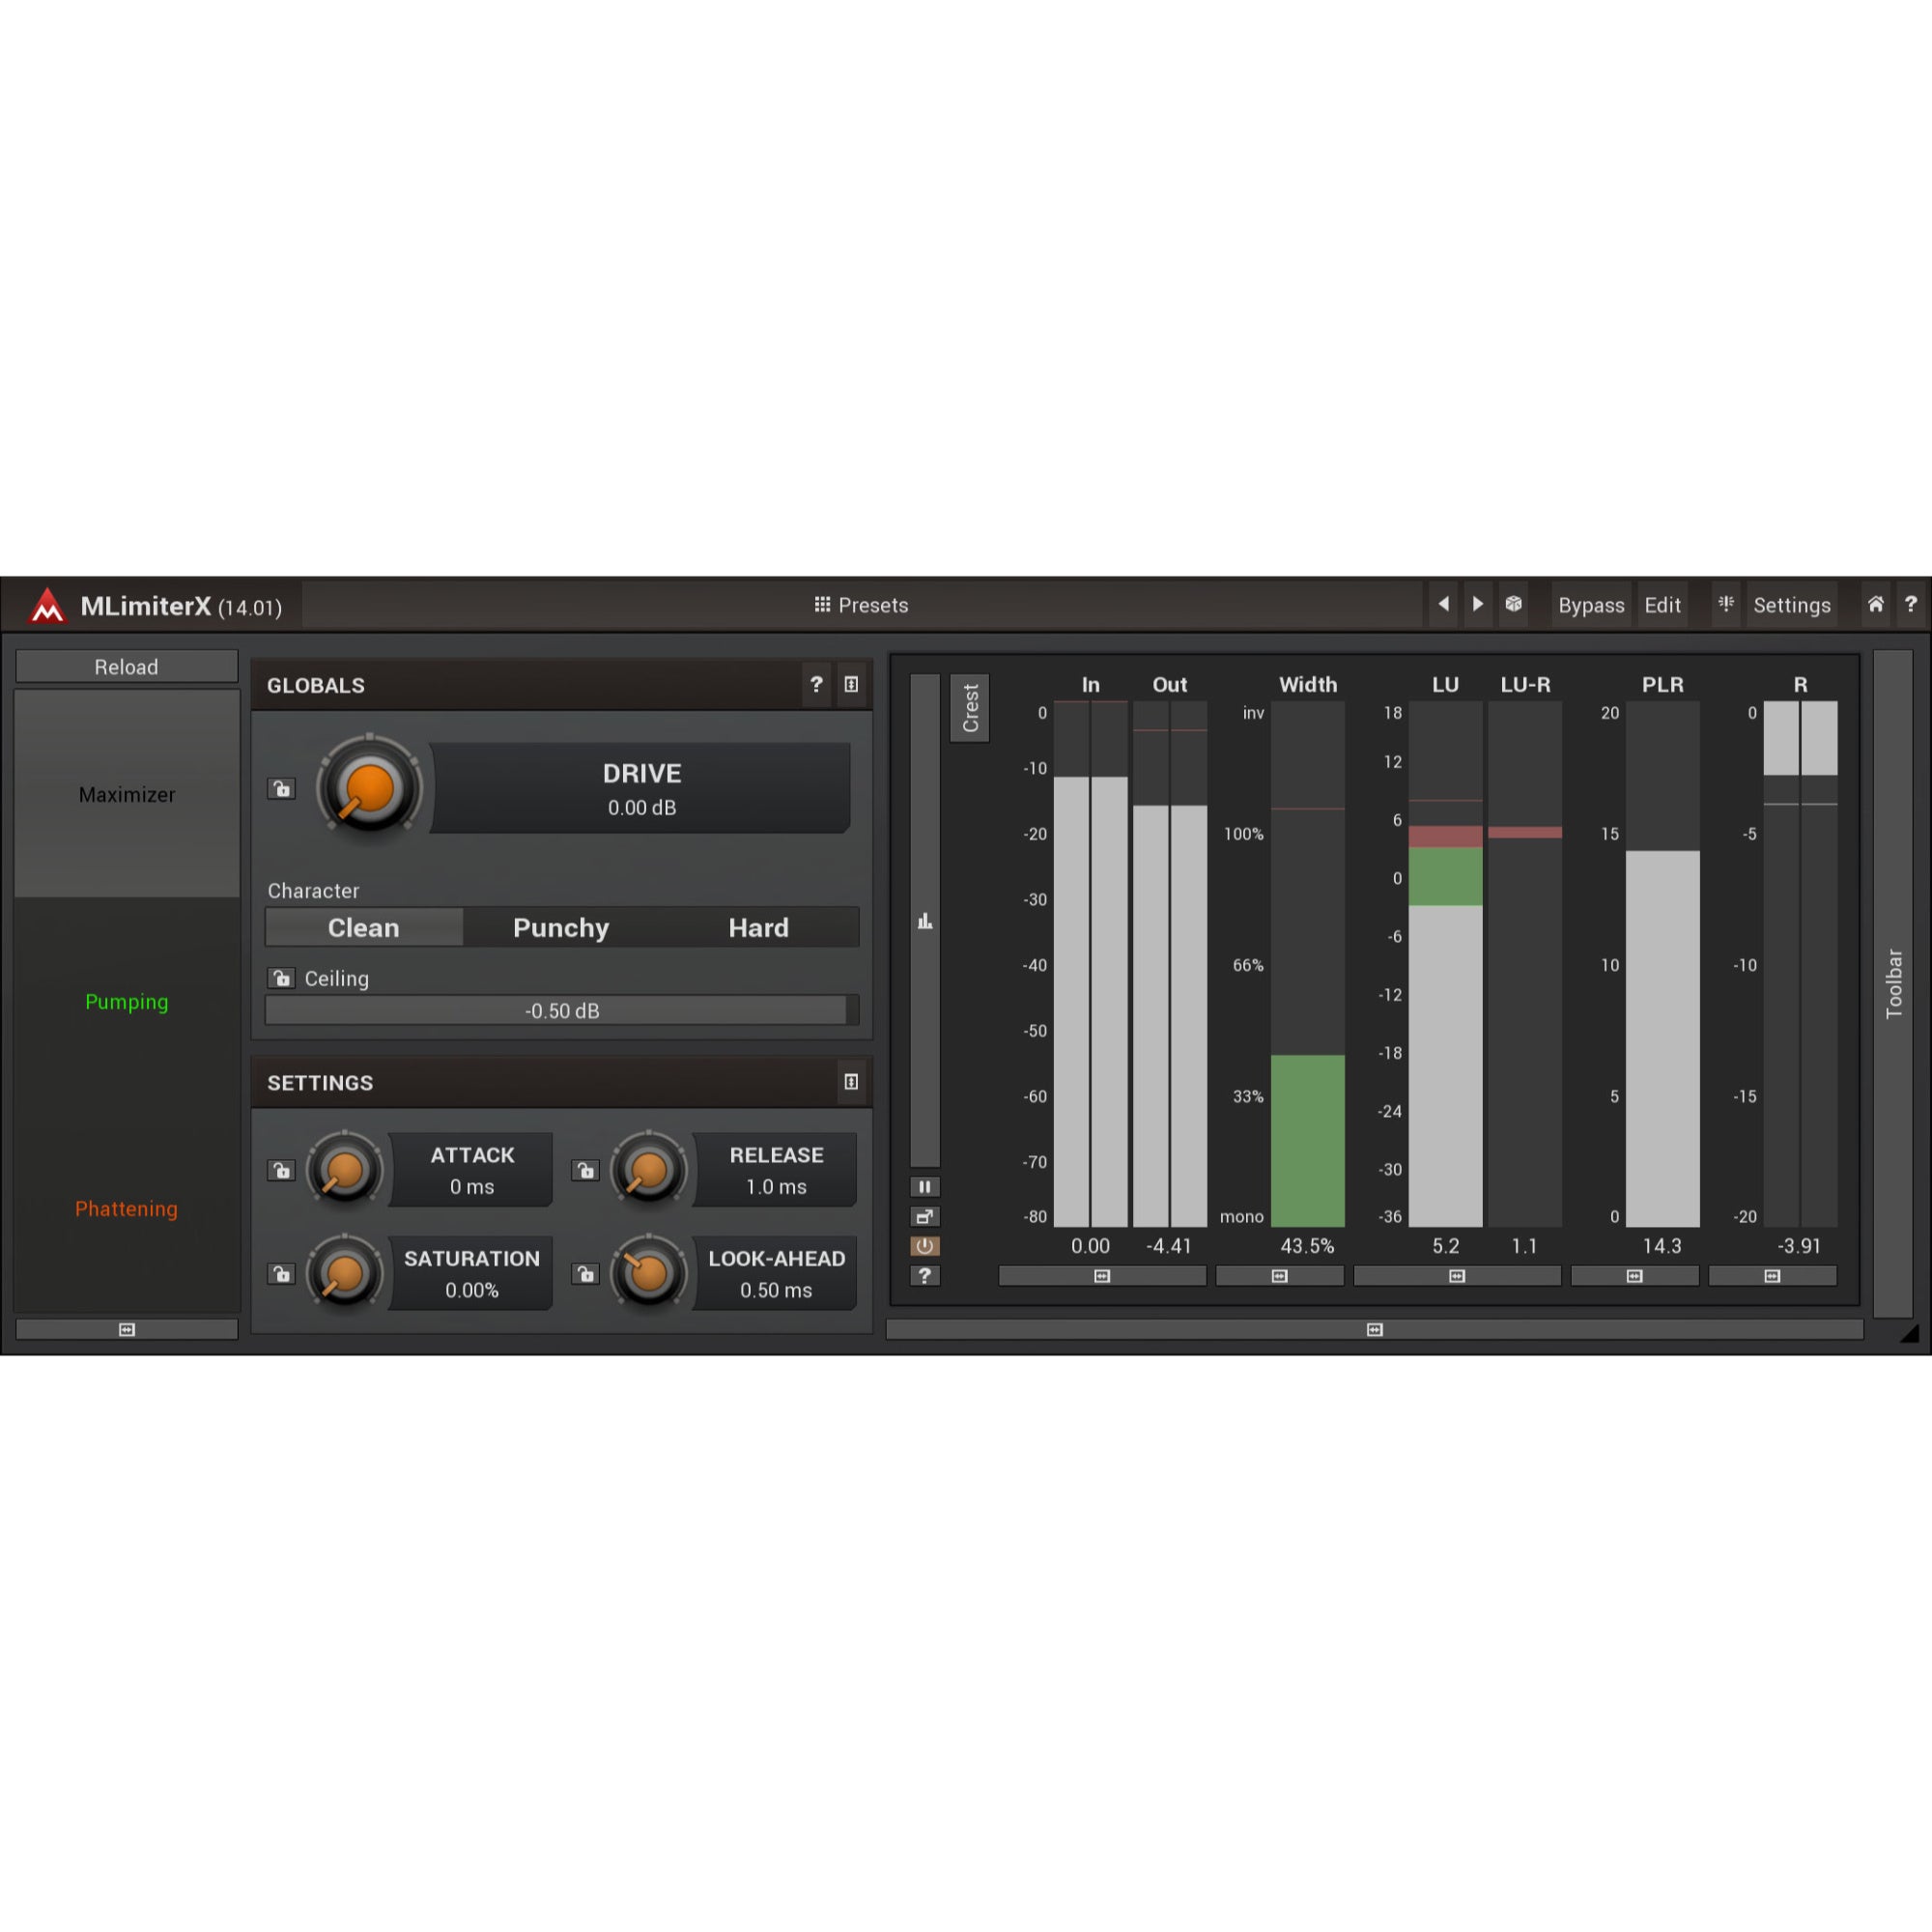Open the Settings menu
The image size is (1932, 1932).
tap(1791, 605)
